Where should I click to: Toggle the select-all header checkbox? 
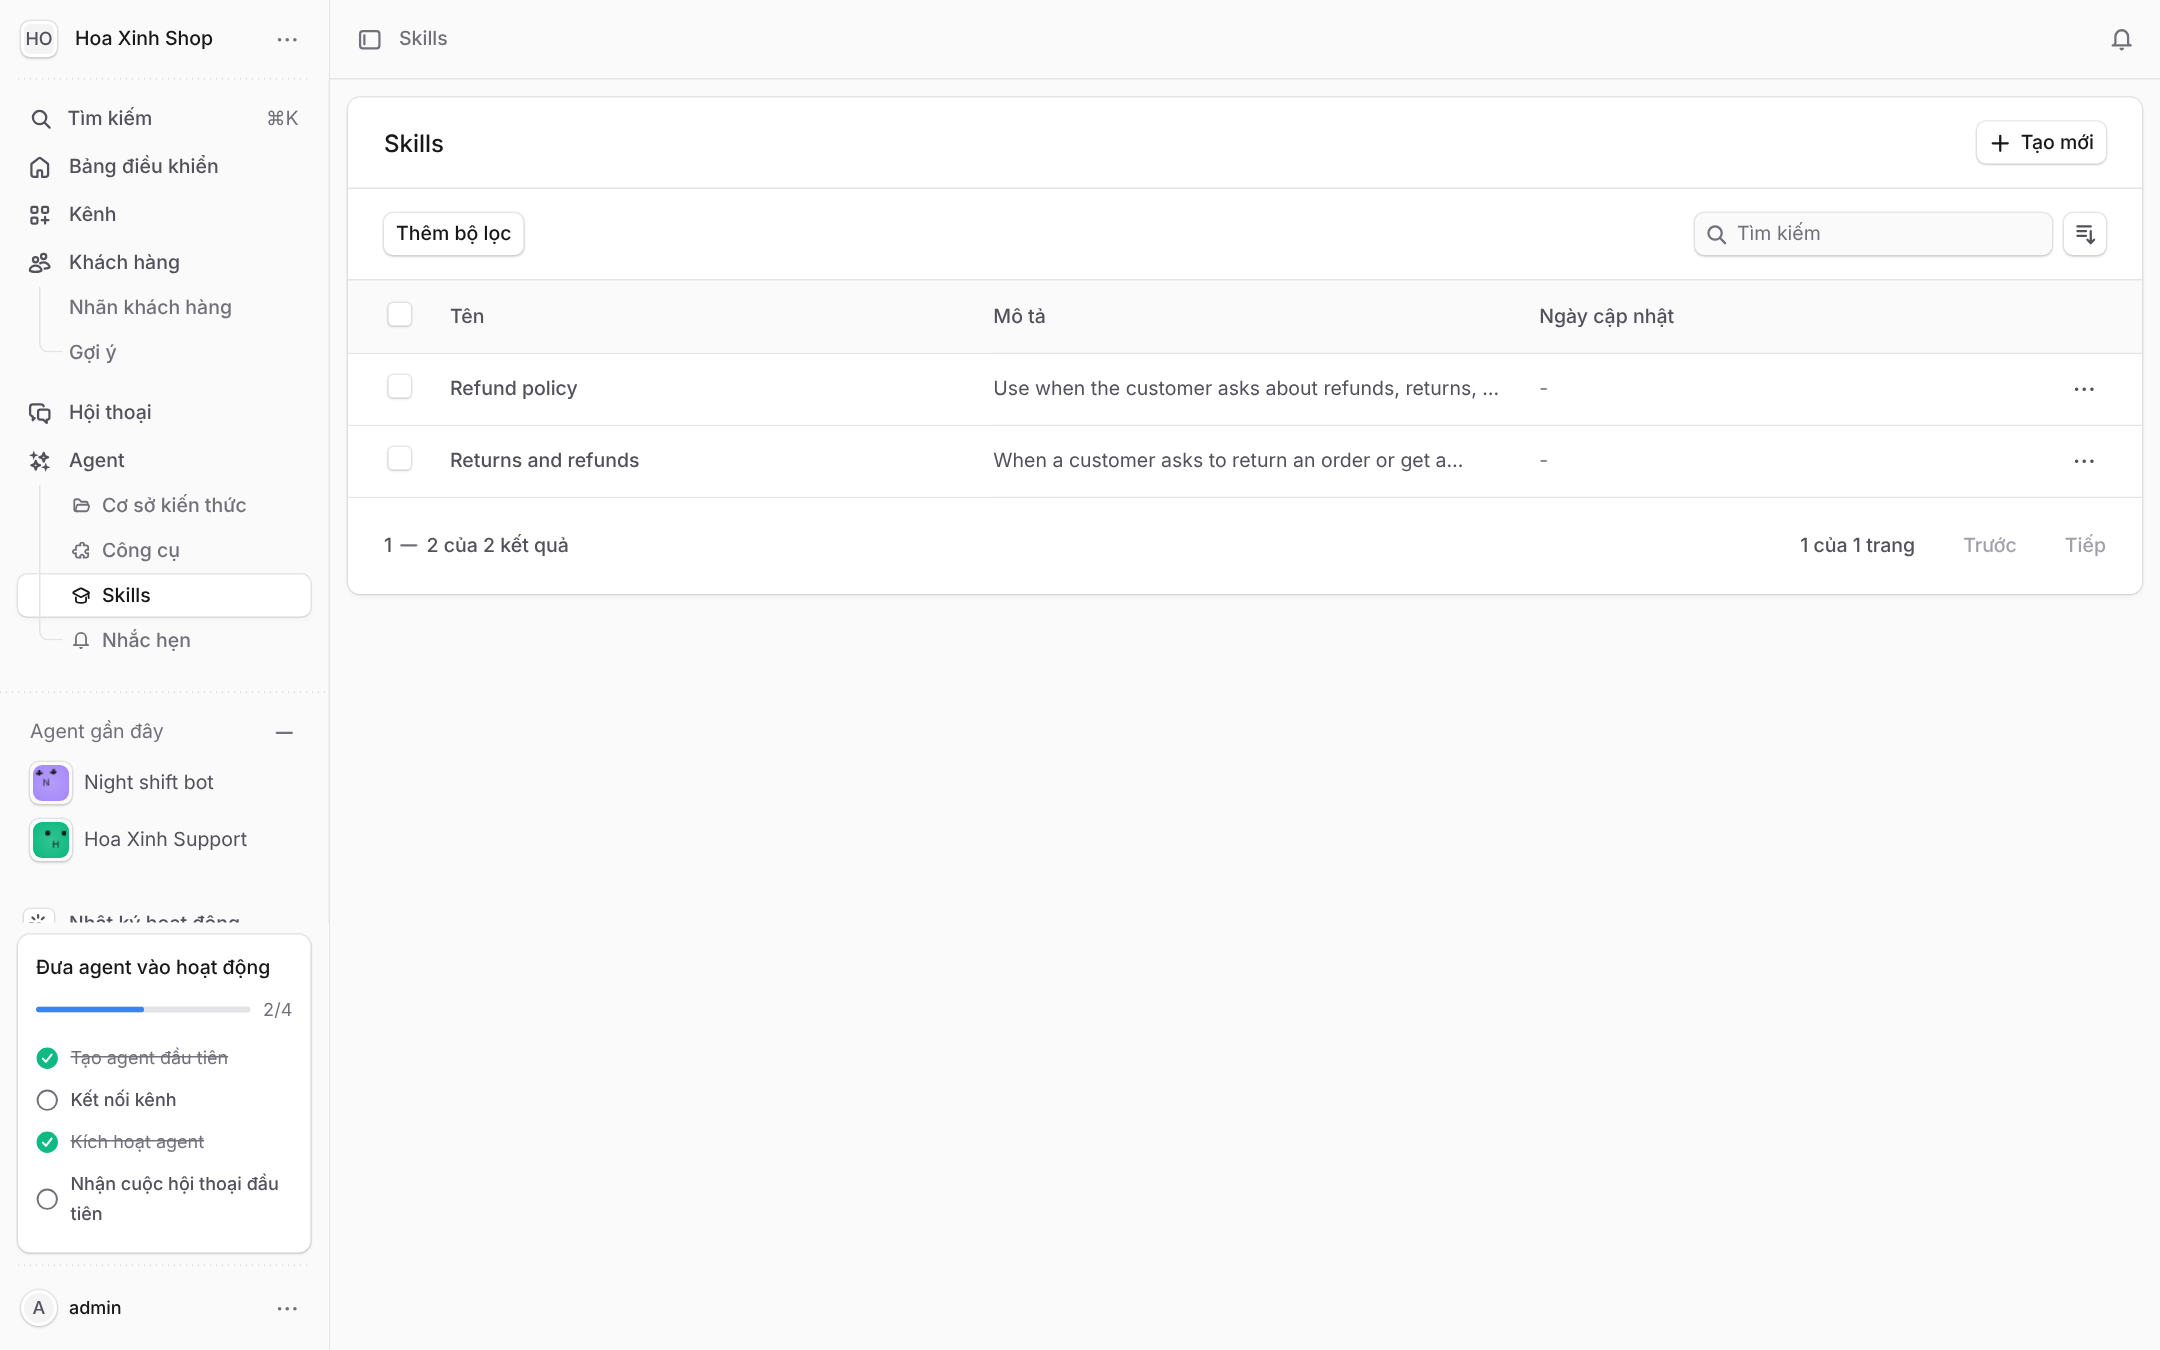pos(400,315)
